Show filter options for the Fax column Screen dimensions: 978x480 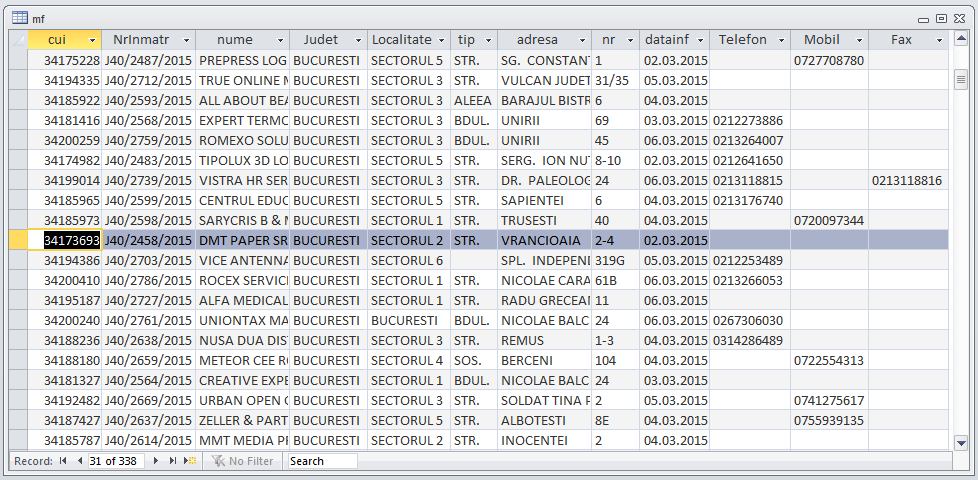point(939,40)
